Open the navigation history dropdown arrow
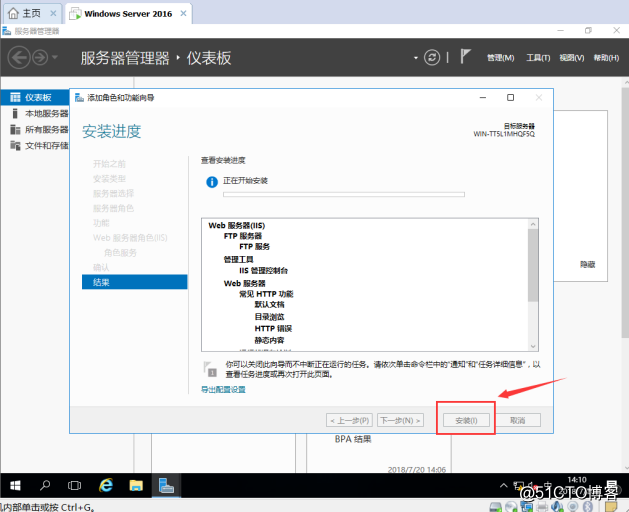629x512 pixels. tap(55, 57)
